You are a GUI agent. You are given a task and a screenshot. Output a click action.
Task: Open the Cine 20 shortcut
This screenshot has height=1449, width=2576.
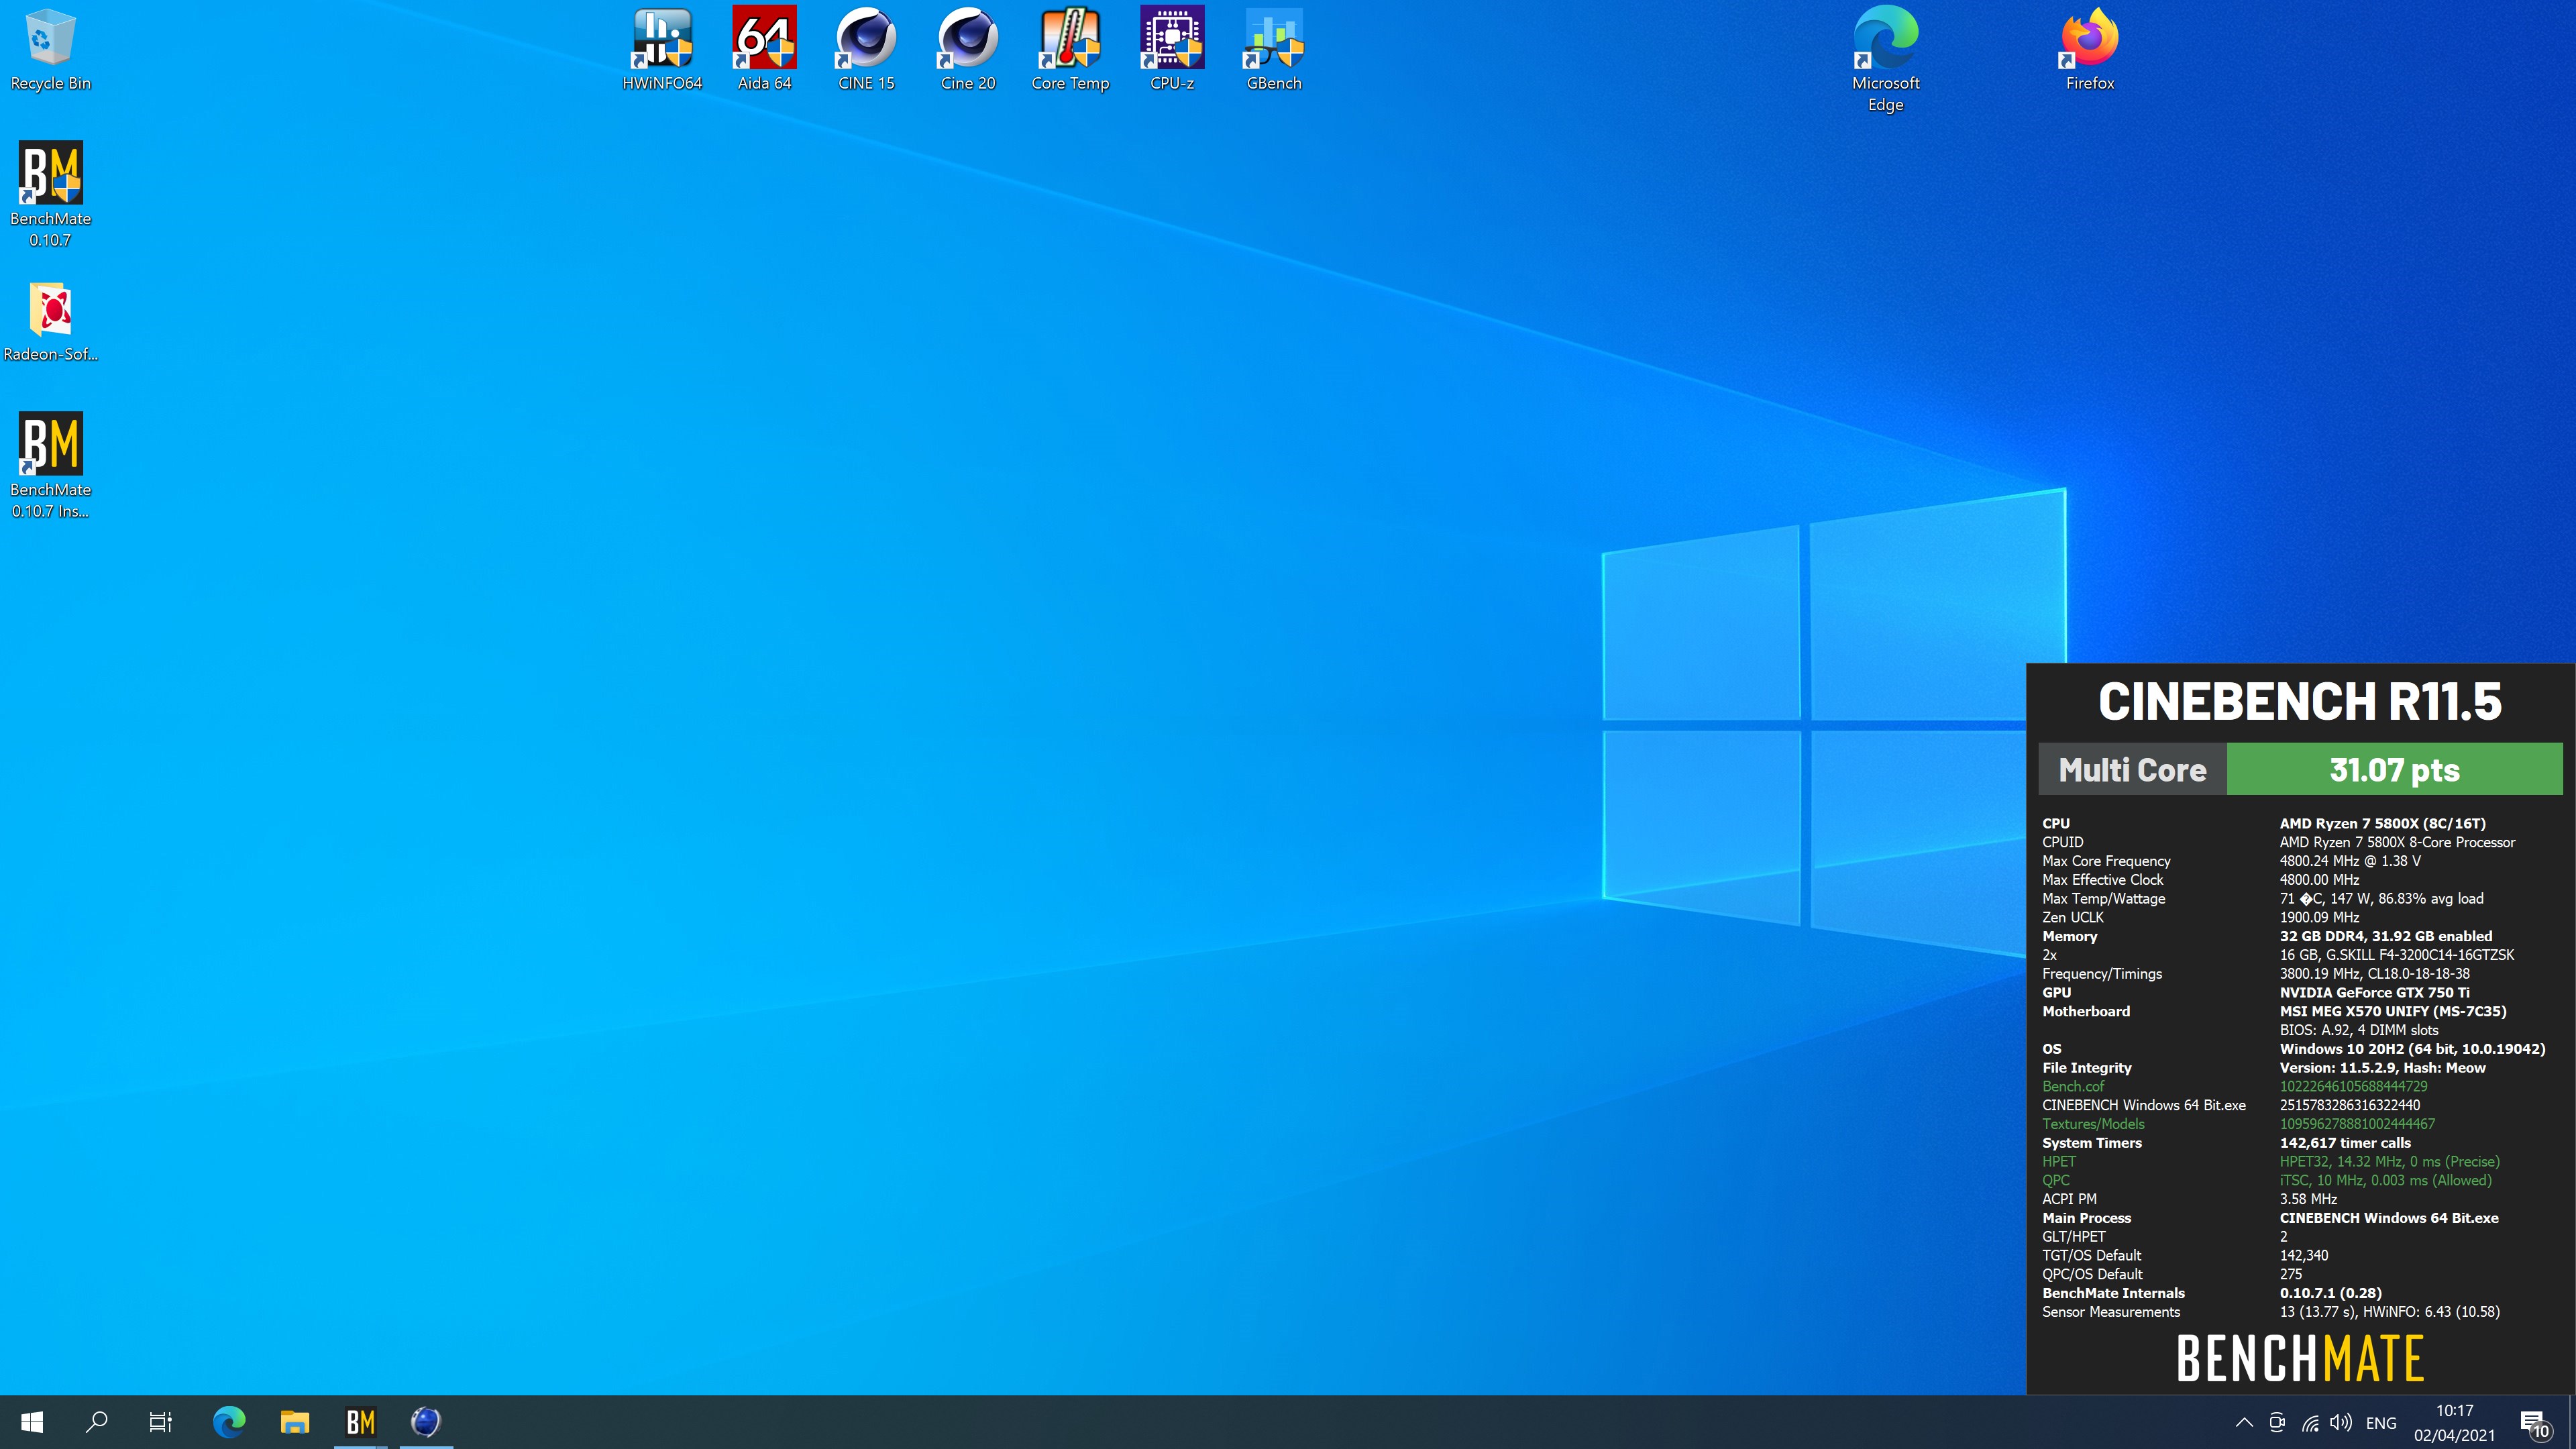pos(968,50)
